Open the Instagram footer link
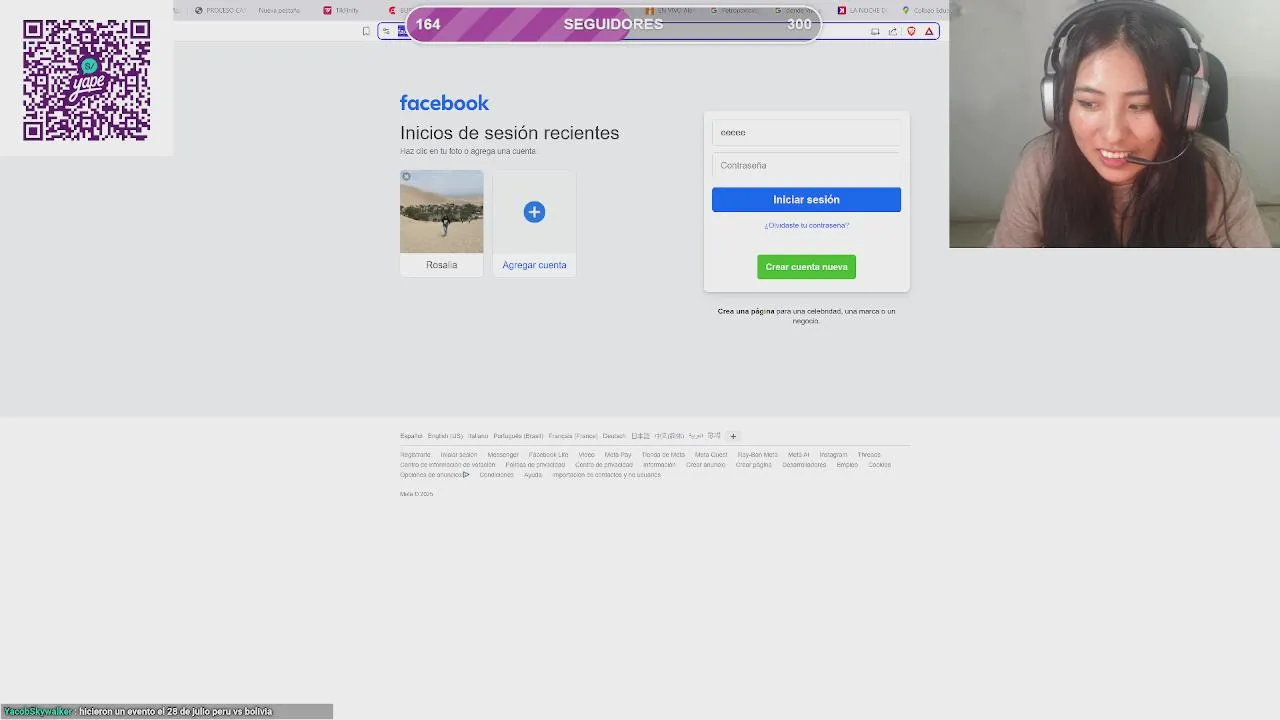 (x=833, y=455)
